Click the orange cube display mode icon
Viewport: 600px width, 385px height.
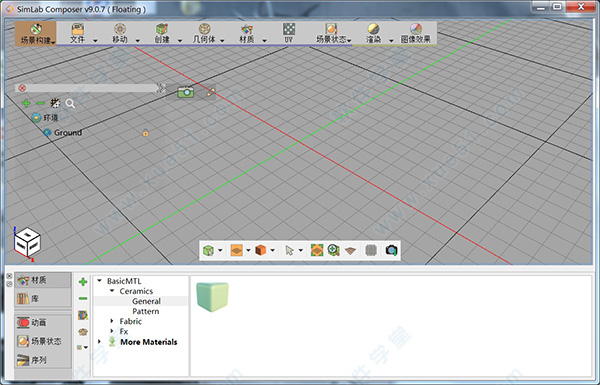point(261,250)
